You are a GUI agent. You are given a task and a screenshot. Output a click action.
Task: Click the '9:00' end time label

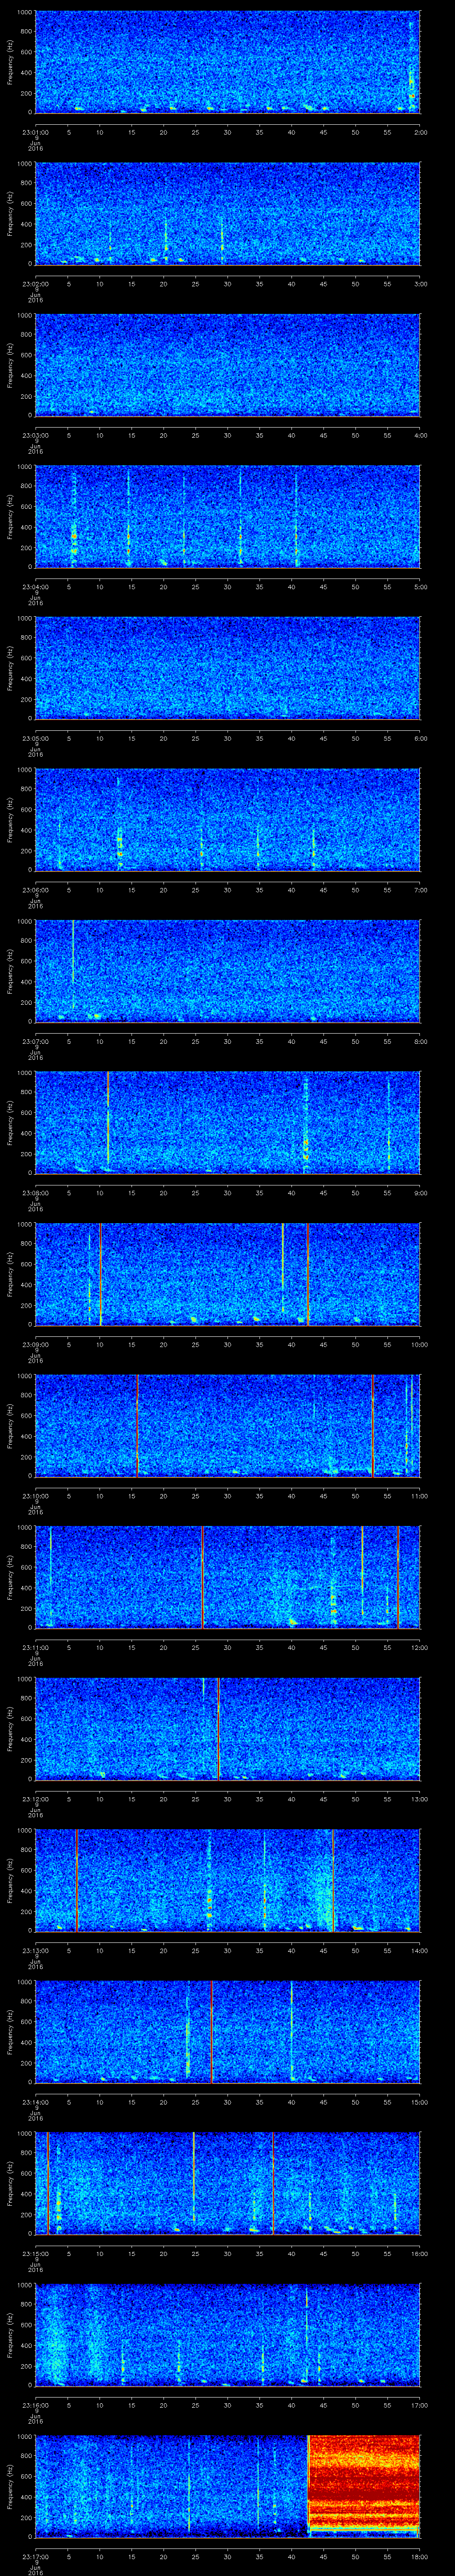tap(420, 1192)
